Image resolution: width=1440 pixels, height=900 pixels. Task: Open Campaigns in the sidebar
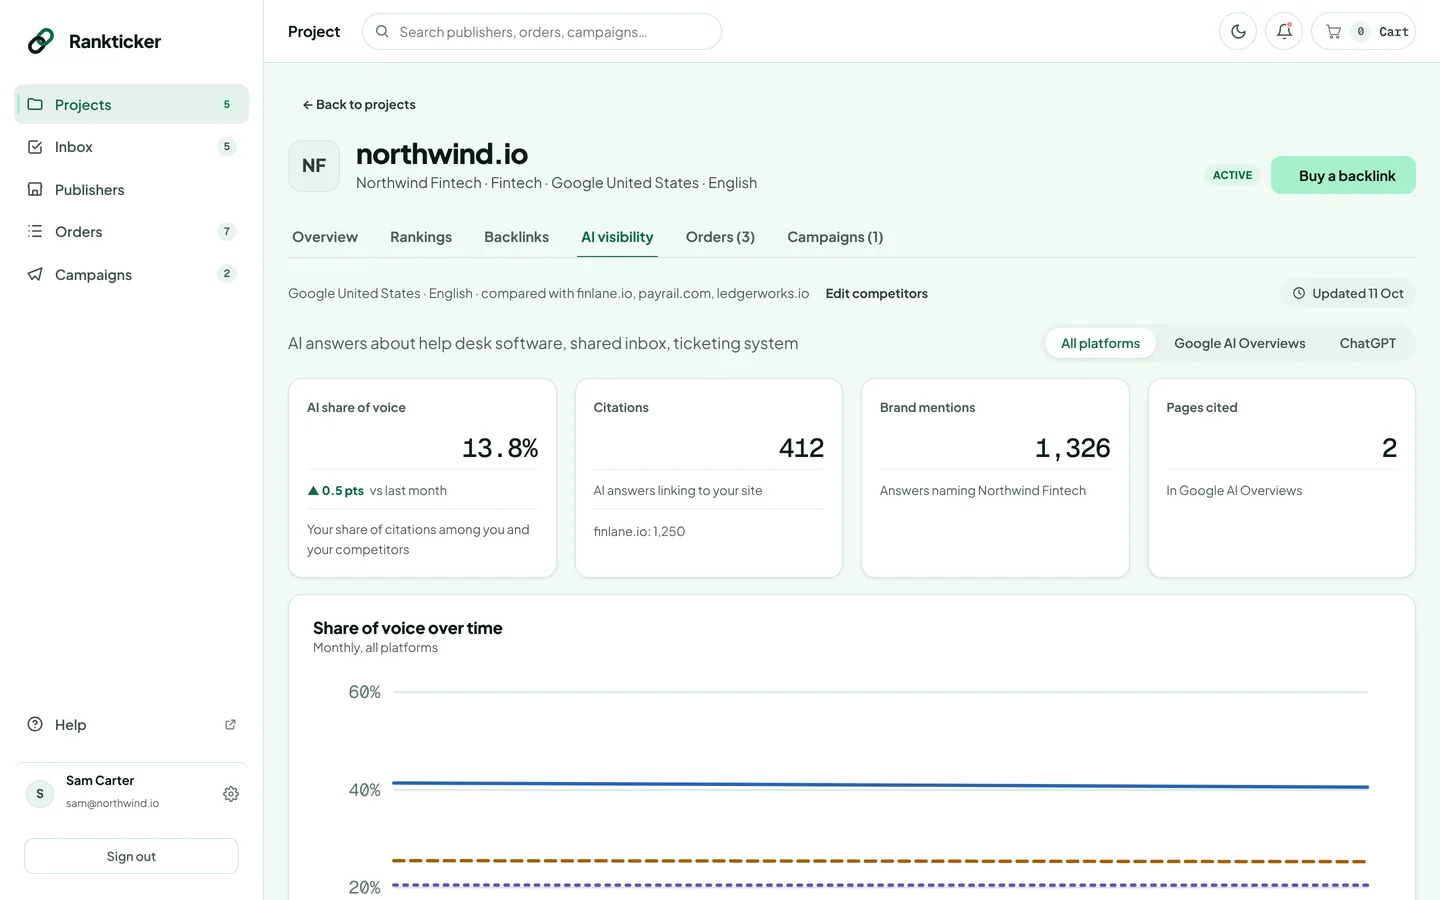point(132,274)
